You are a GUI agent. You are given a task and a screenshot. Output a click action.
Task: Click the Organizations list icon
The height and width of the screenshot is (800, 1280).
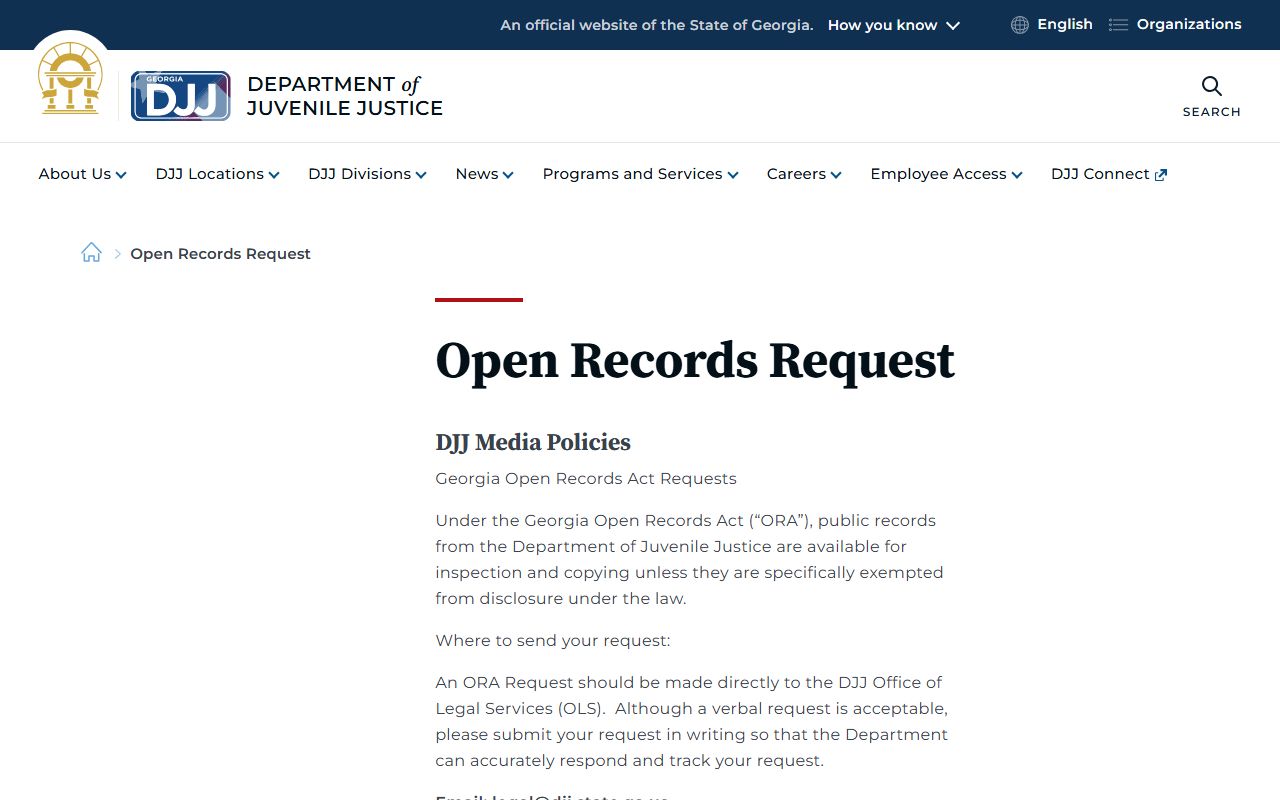pos(1118,25)
